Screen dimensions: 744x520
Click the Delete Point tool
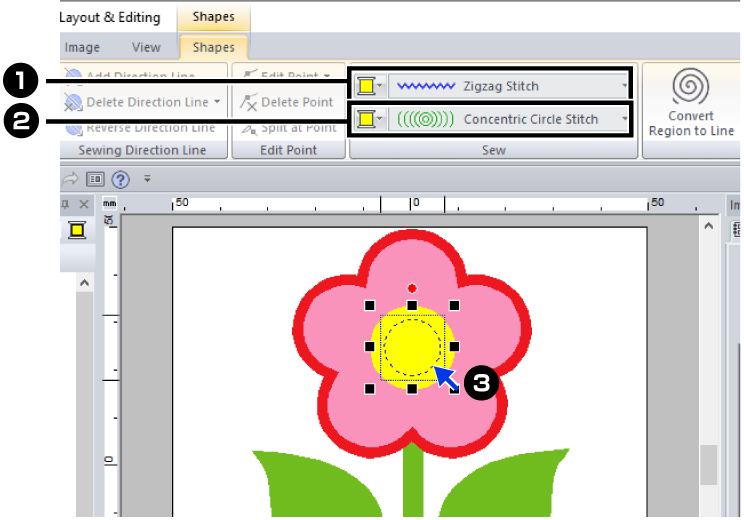click(x=286, y=102)
